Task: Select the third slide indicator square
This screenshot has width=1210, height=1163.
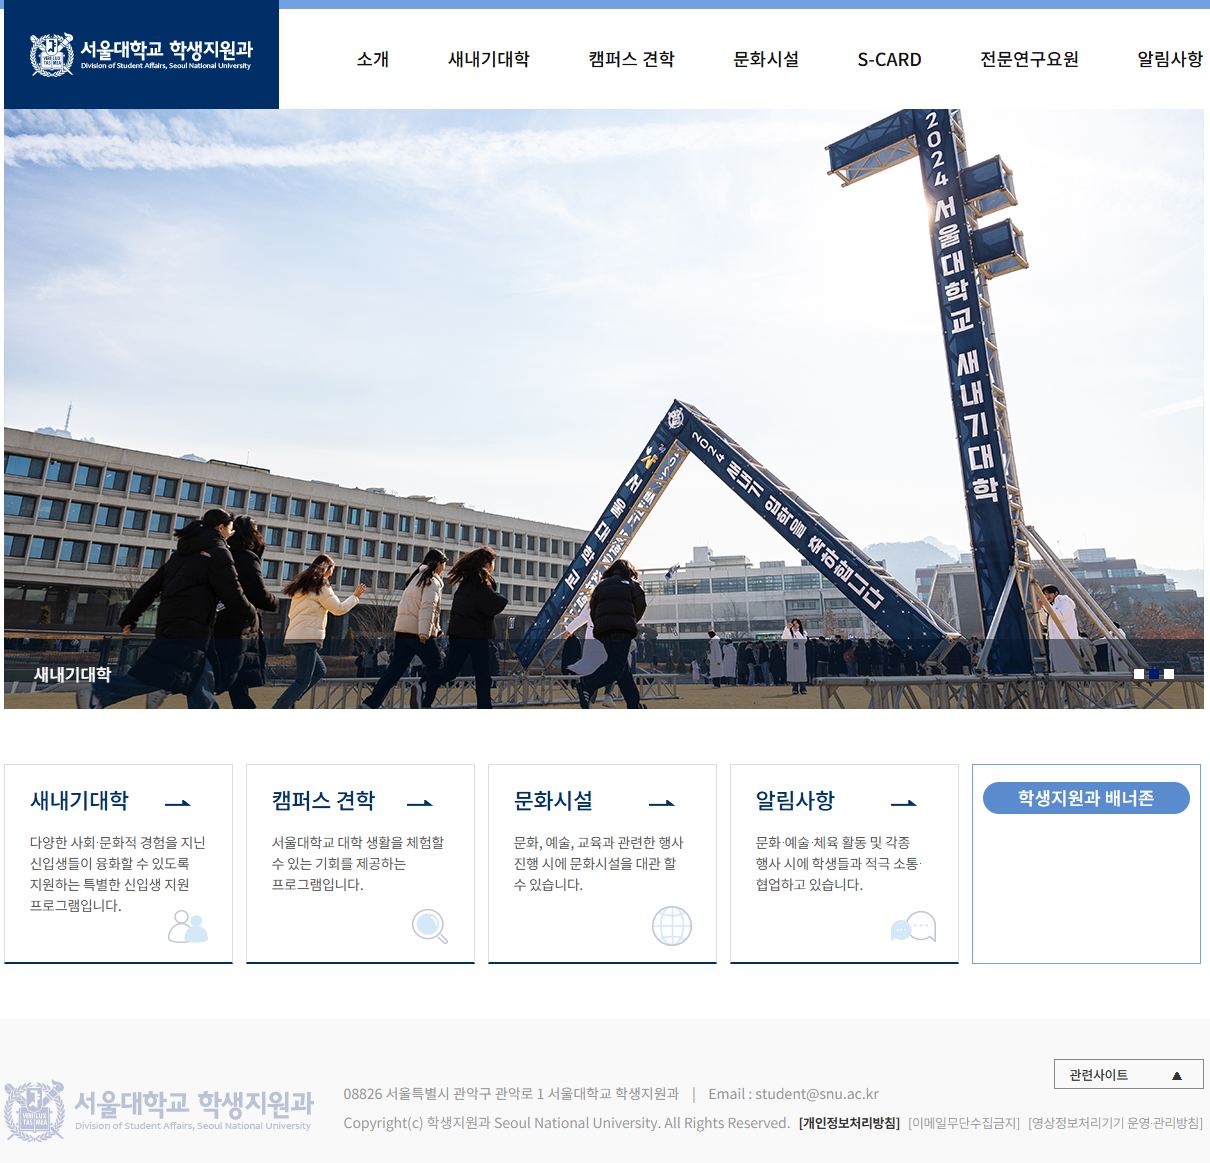Action: pos(1169,674)
